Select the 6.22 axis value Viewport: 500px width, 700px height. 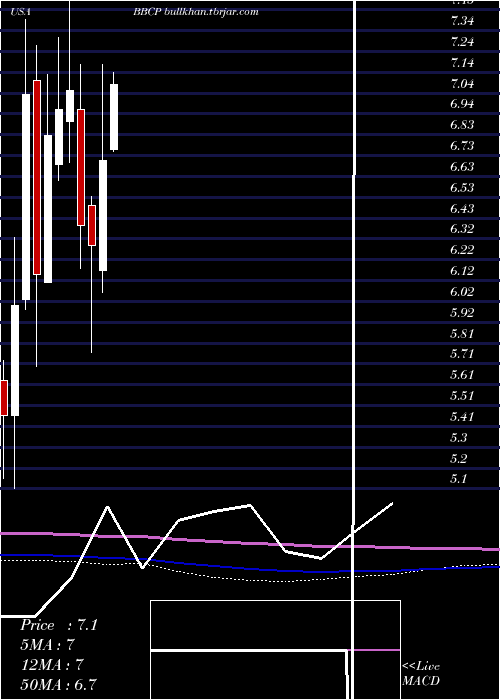coord(462,250)
